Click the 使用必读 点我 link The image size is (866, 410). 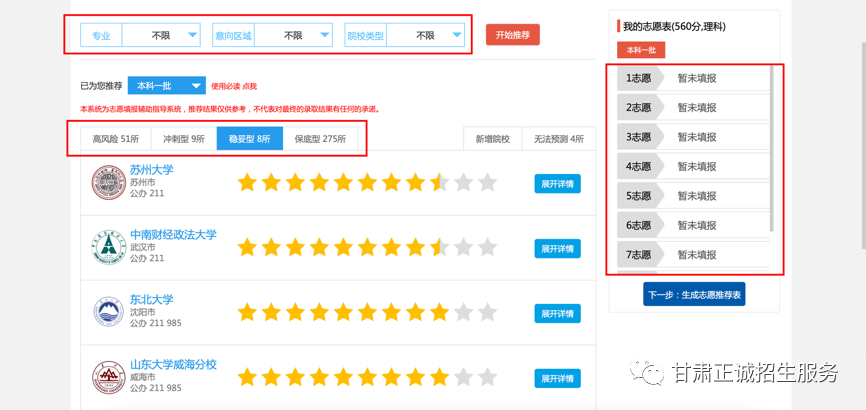[233, 87]
